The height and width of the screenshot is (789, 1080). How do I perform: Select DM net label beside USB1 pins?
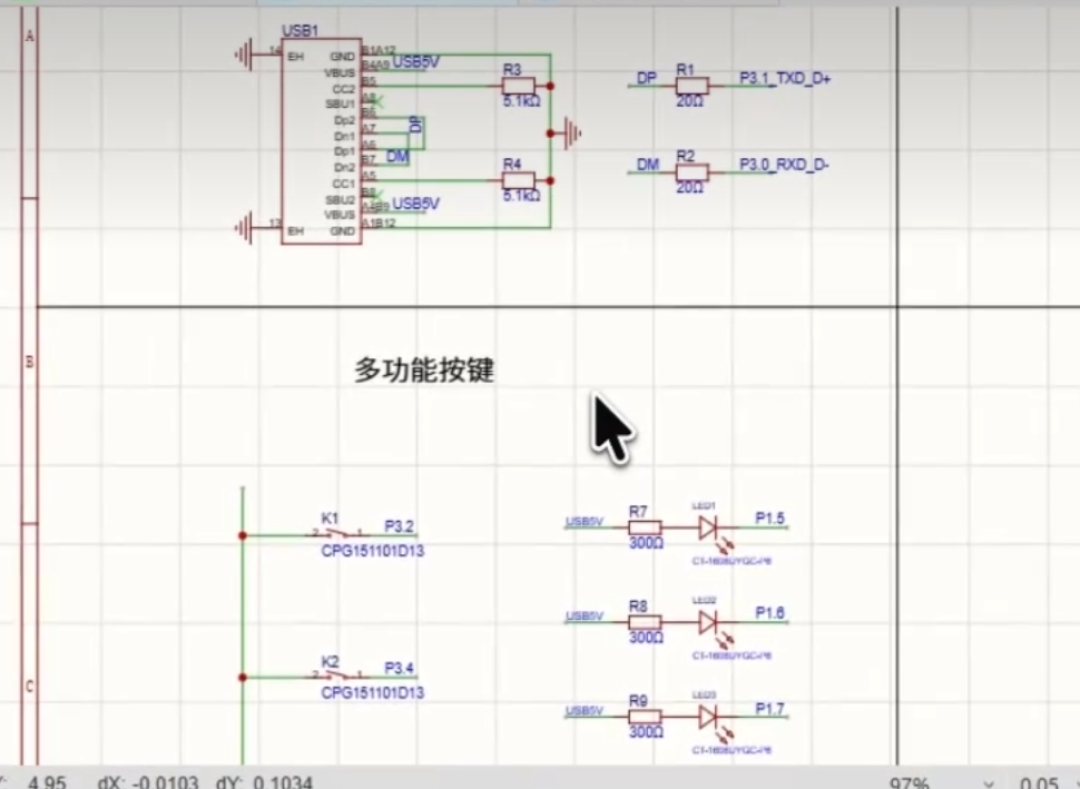(398, 157)
